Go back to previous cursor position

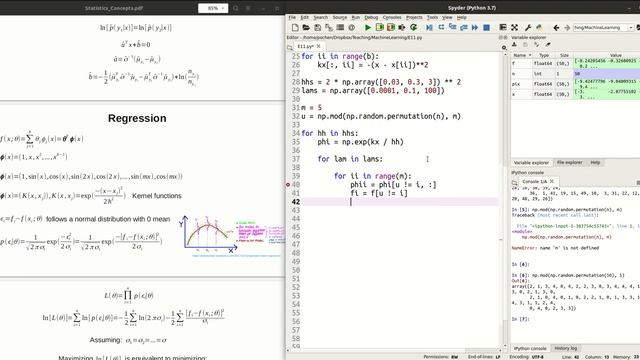tap(556, 27)
